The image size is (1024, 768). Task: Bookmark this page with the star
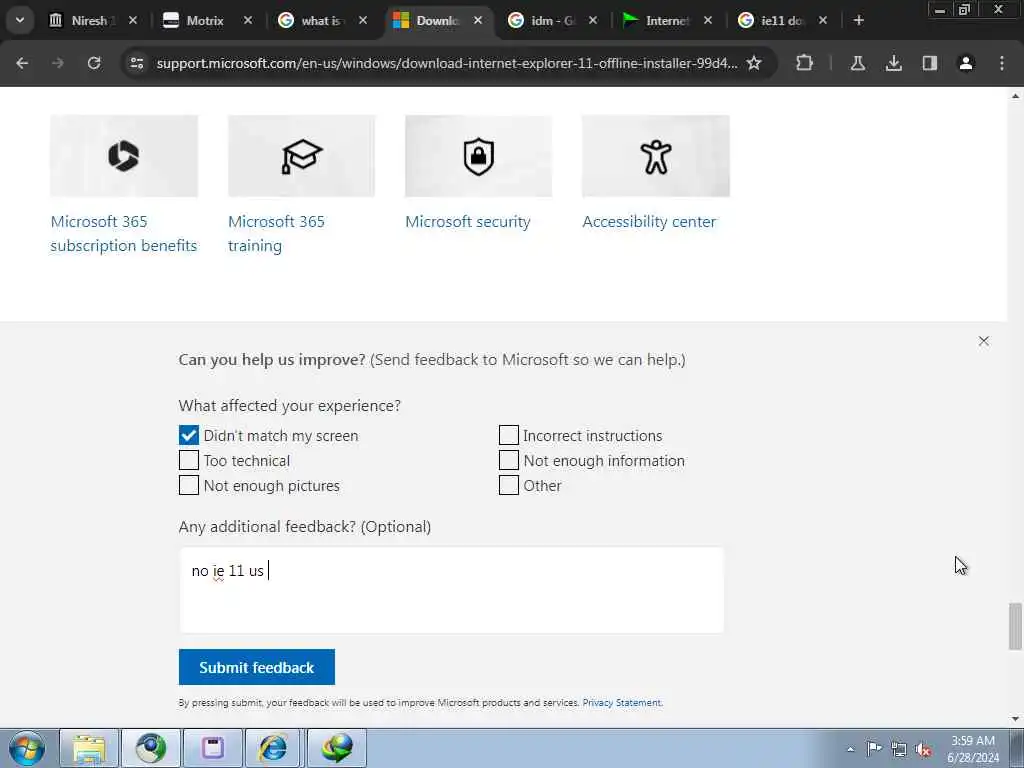[754, 63]
